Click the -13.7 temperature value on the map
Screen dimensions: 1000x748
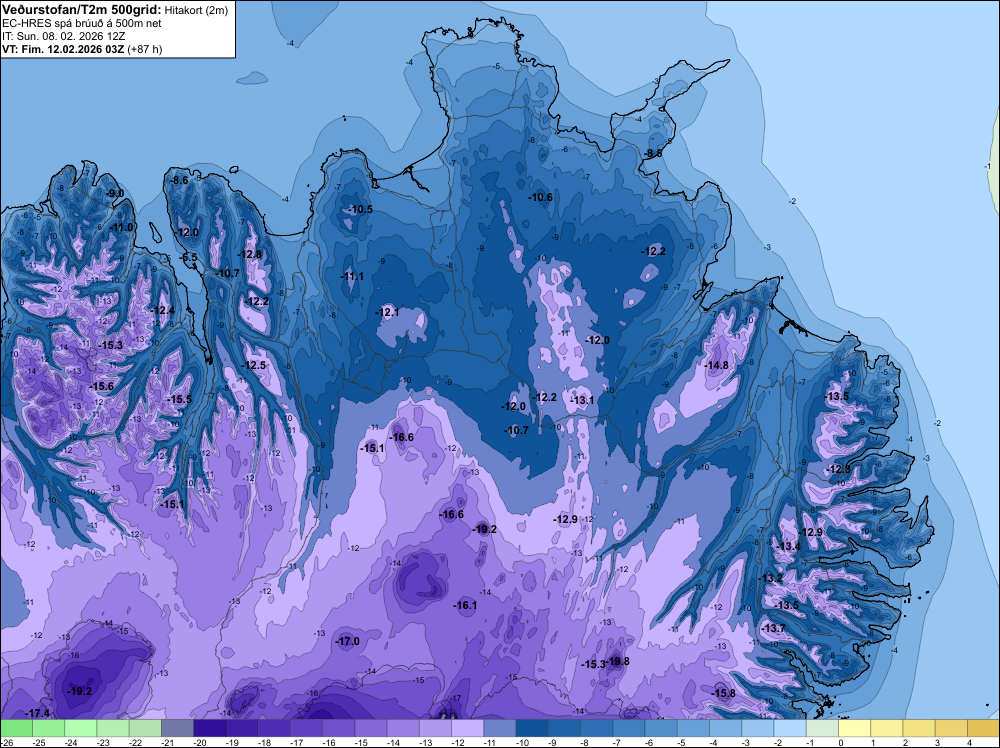coord(774,628)
